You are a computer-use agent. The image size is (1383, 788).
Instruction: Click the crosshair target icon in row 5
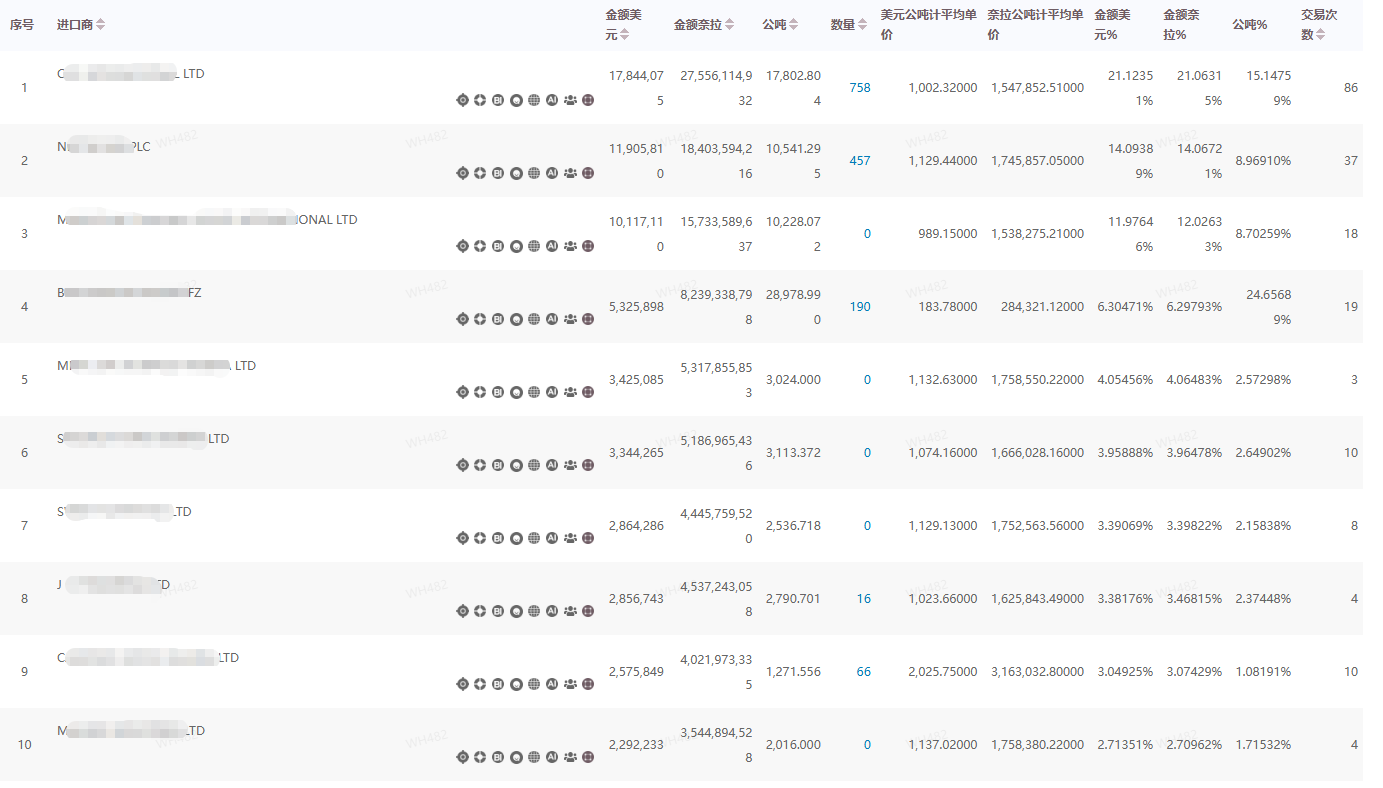(x=462, y=392)
